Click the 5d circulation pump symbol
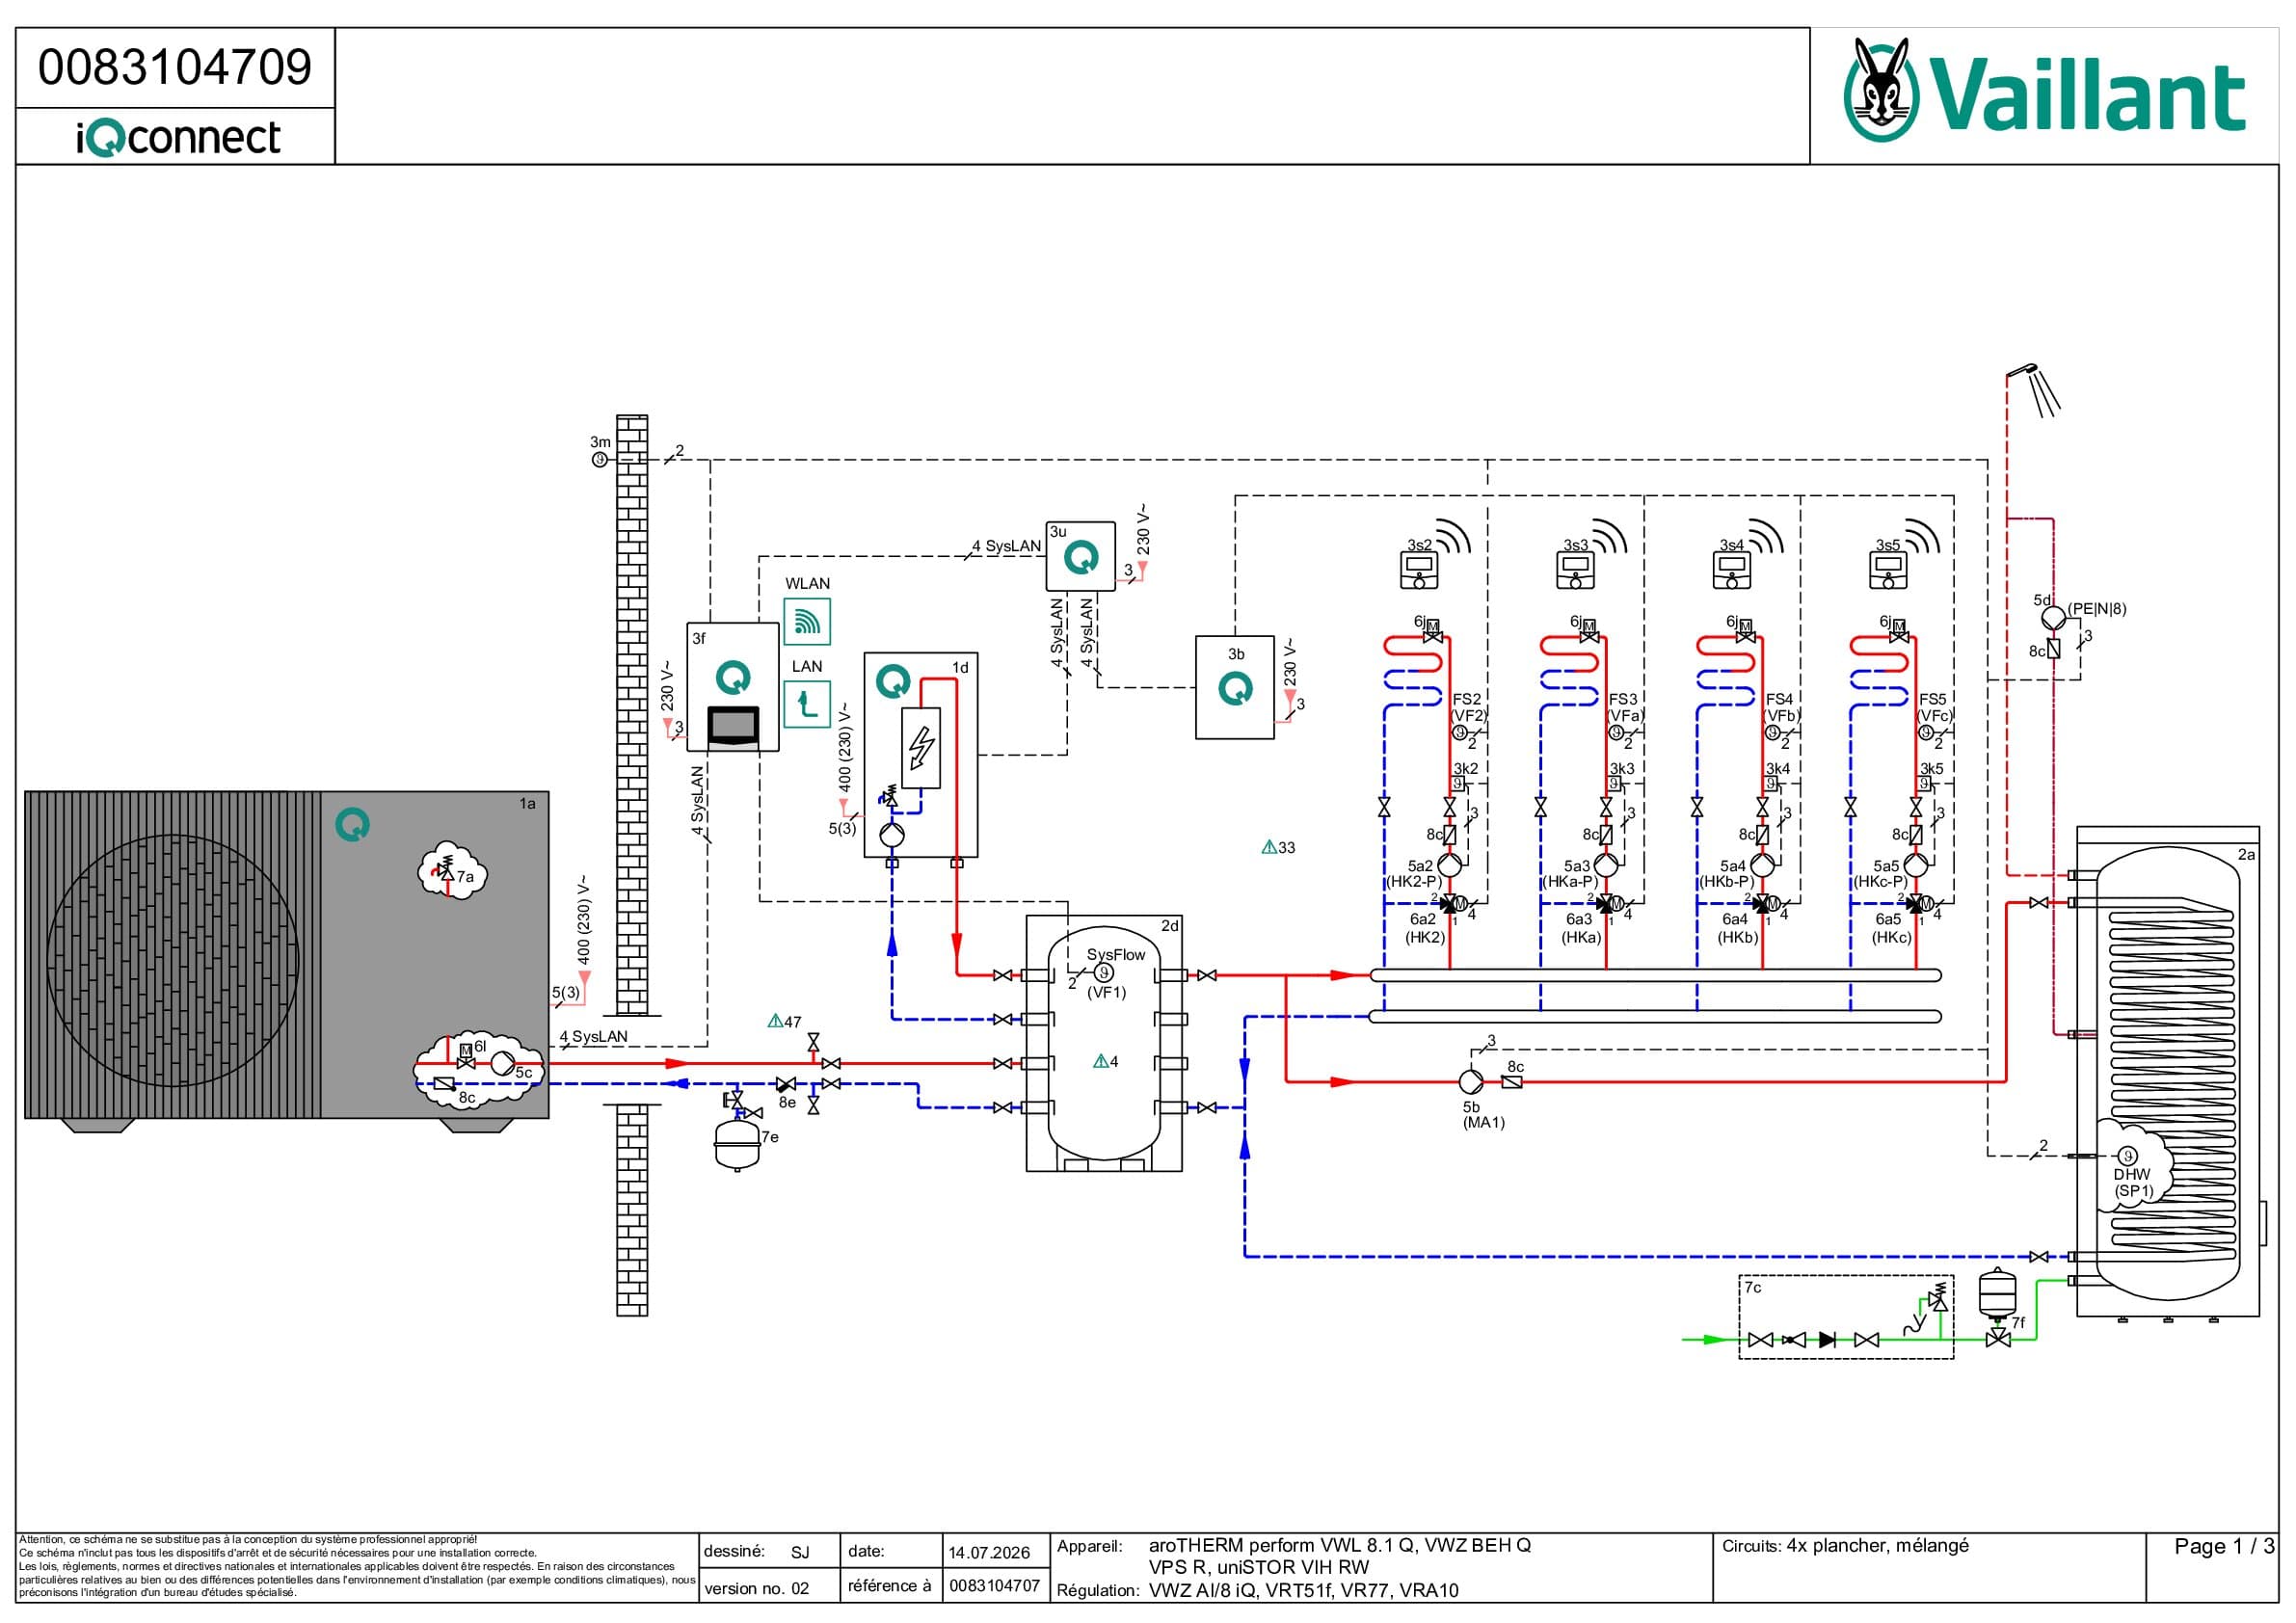The width and height of the screenshot is (2296, 1623). 2053,617
